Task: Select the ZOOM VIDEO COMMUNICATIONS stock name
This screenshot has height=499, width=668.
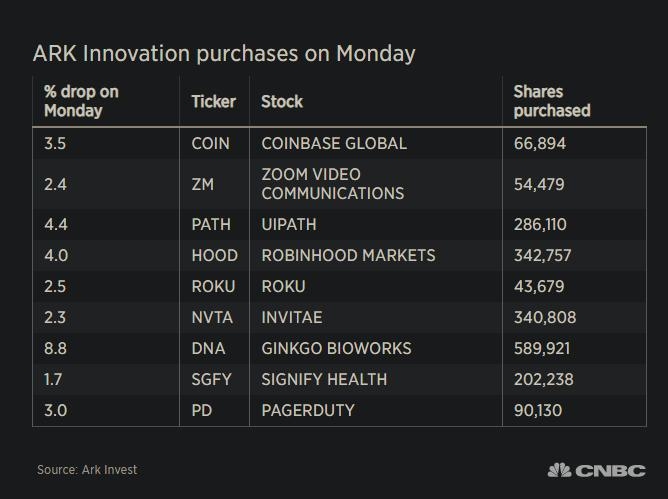Action: 332,183
